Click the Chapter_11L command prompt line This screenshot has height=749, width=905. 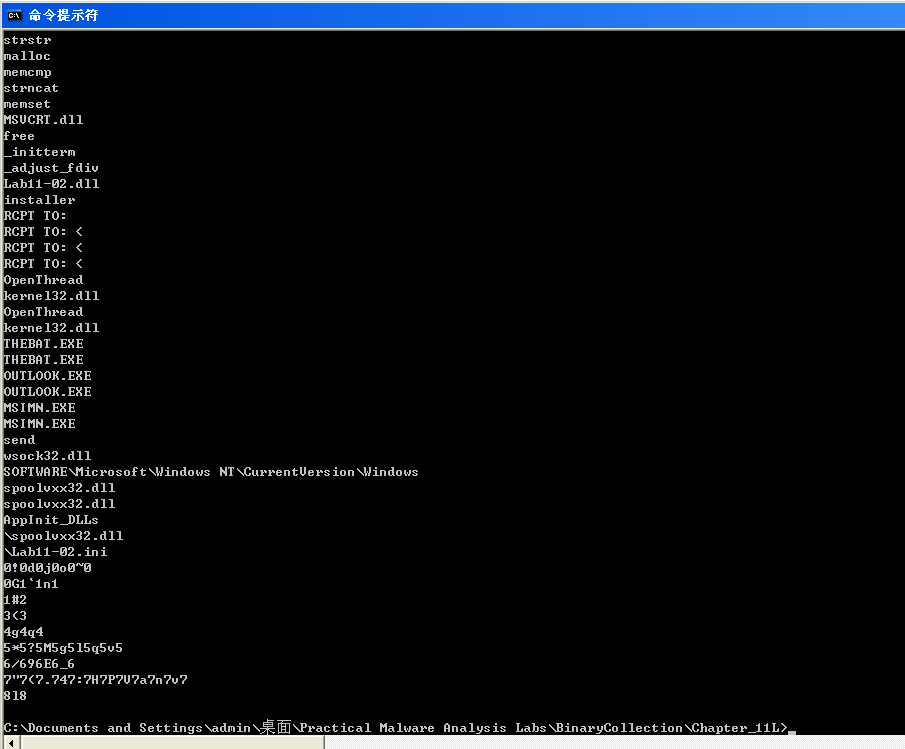tap(395, 728)
